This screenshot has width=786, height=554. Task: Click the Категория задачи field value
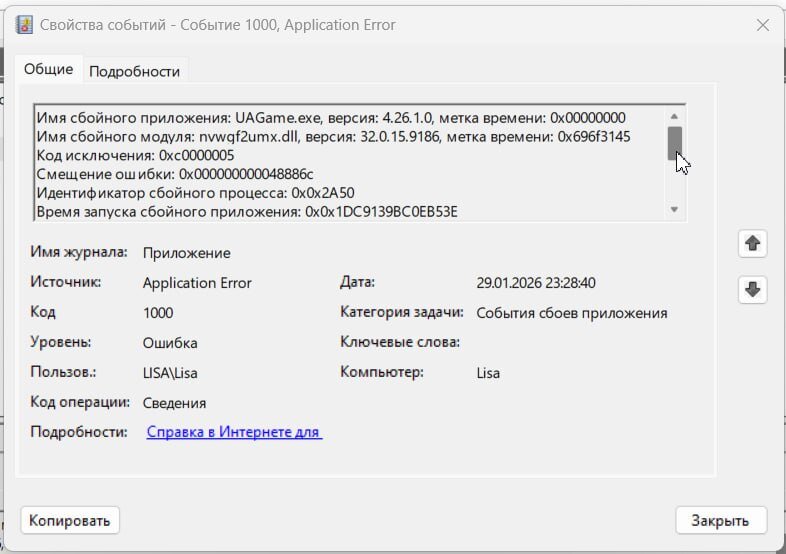[571, 313]
